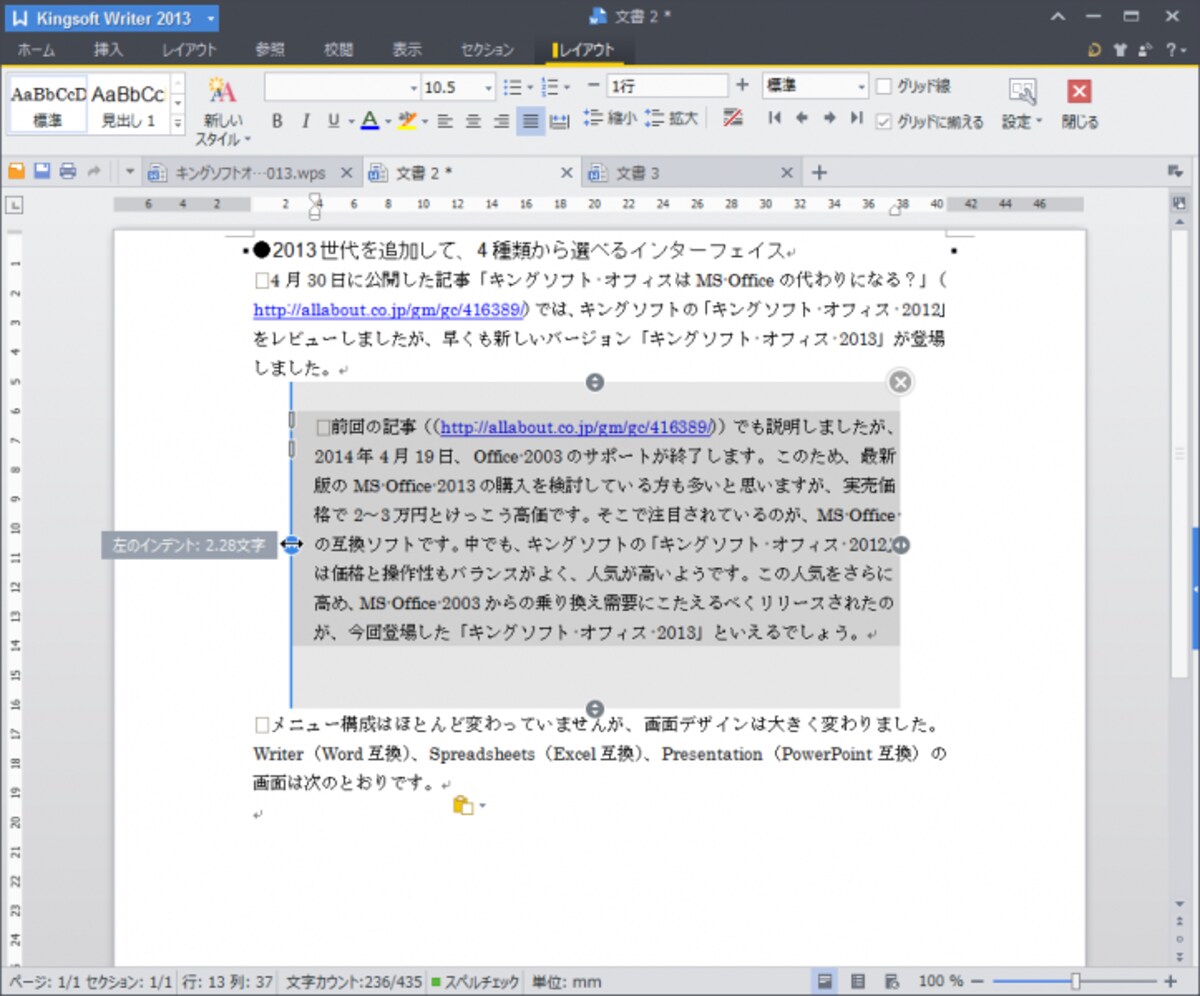The image size is (1200, 996).
Task: Save the document via floppy icon
Action: pyautogui.click(x=42, y=172)
